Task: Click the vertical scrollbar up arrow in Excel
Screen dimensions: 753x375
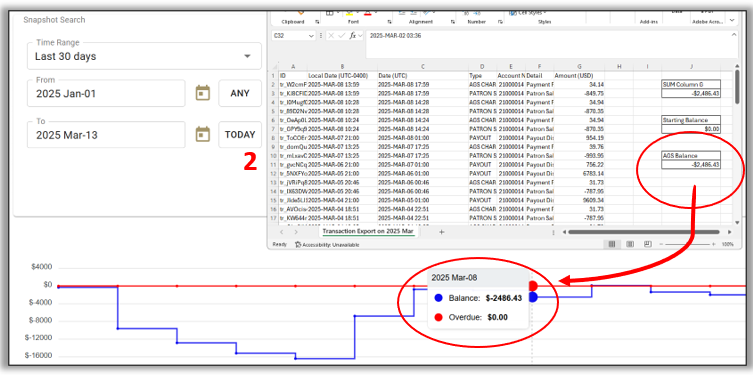Action: 737,66
